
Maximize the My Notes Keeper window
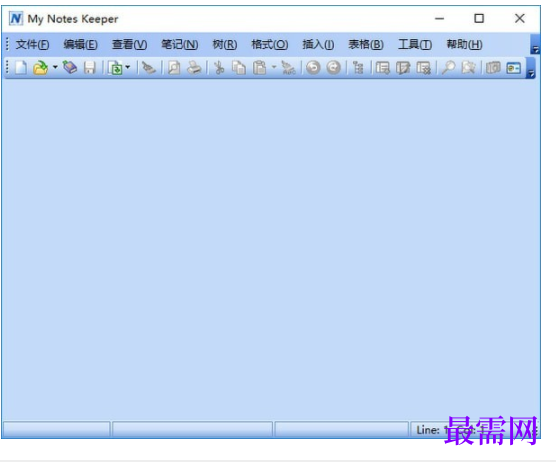[x=479, y=18]
